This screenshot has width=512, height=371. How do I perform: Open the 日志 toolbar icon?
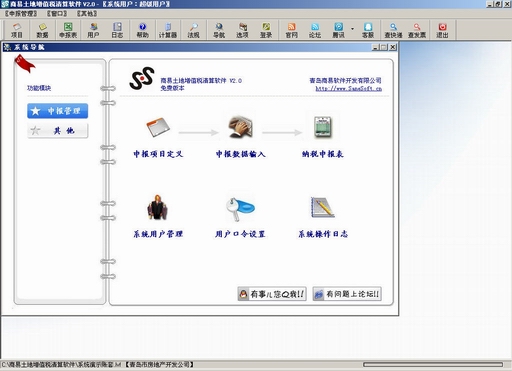tap(117, 30)
